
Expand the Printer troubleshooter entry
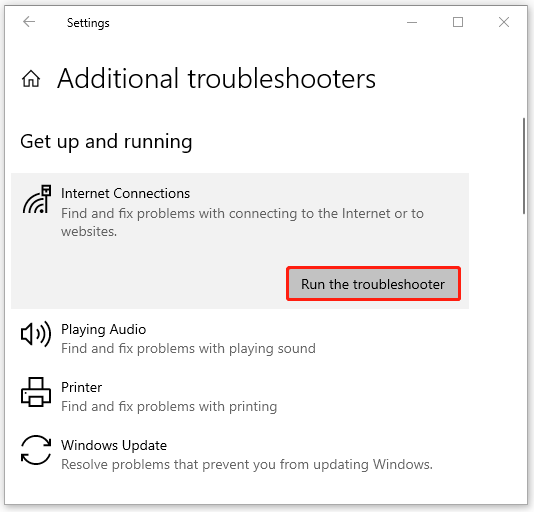pyautogui.click(x=240, y=397)
